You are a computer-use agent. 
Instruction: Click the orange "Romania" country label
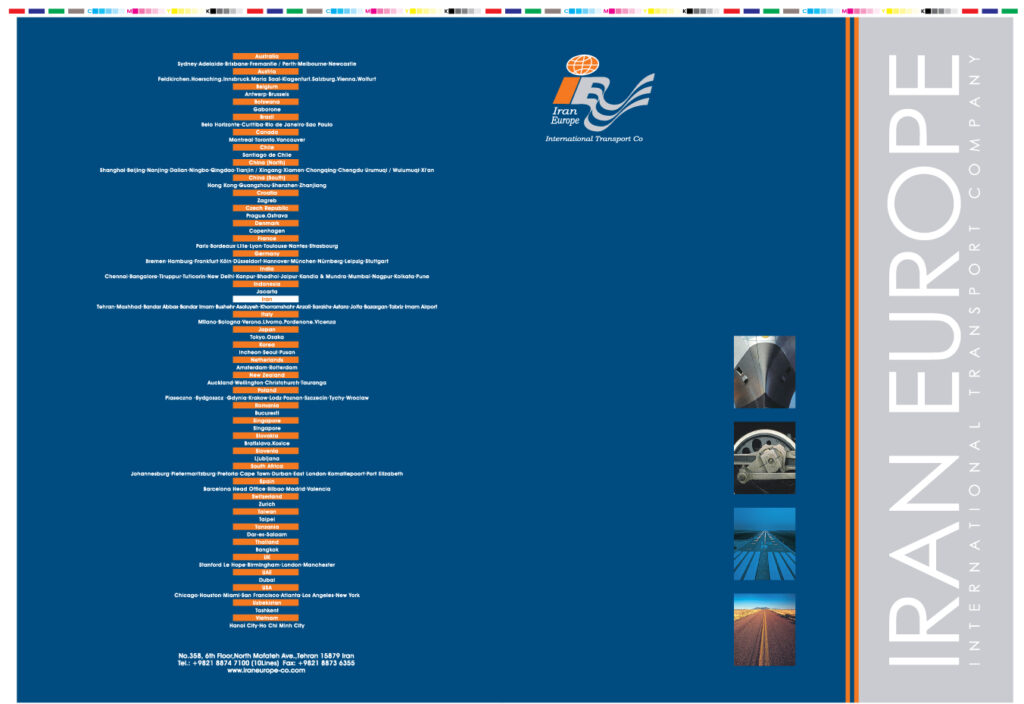266,405
